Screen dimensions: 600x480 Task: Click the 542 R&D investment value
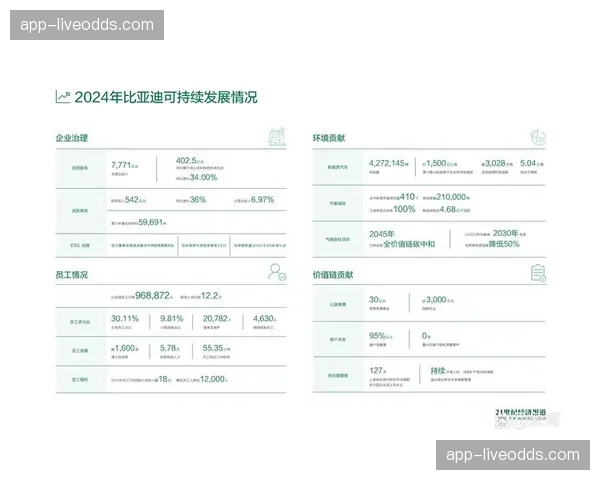[x=132, y=199]
